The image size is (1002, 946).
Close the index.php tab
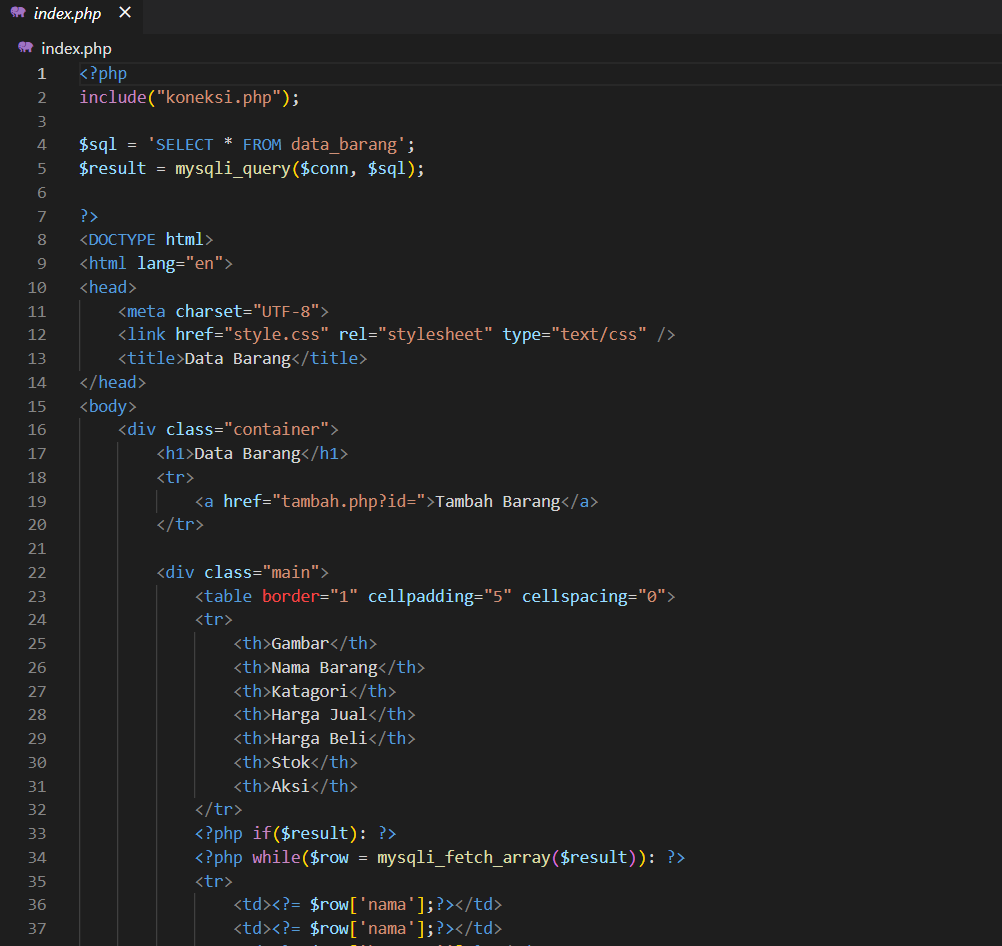(124, 13)
